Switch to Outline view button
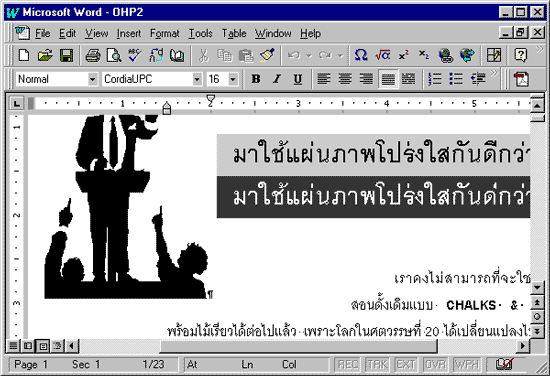Screen dimensions: 550x376 point(57,346)
